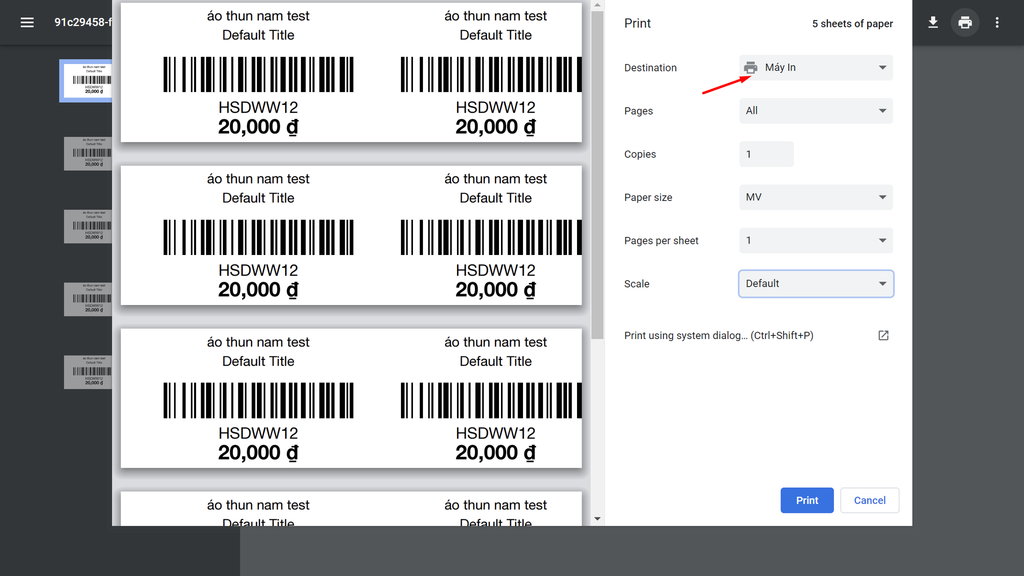Click the 'Pages' label
Viewport: 1024px width, 576px height.
pyautogui.click(x=638, y=111)
